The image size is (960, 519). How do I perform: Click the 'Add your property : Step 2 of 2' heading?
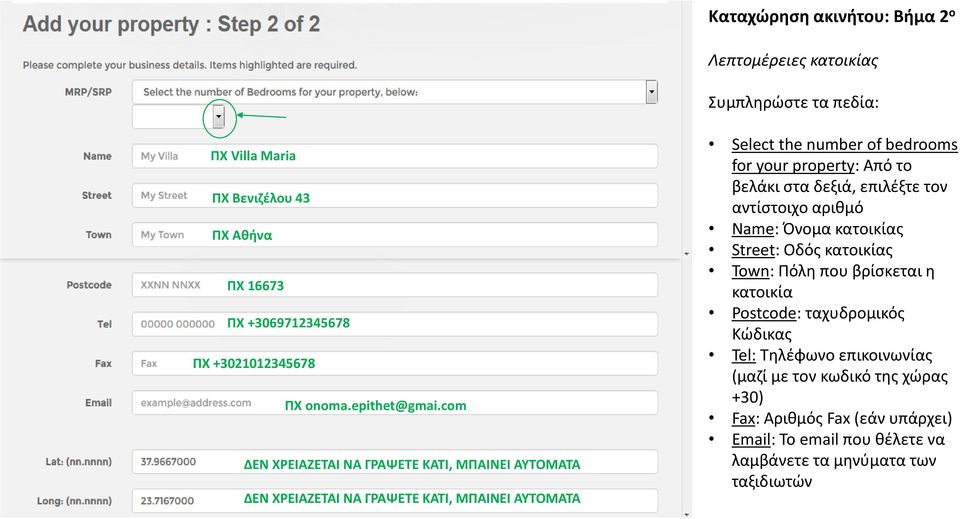point(171,24)
